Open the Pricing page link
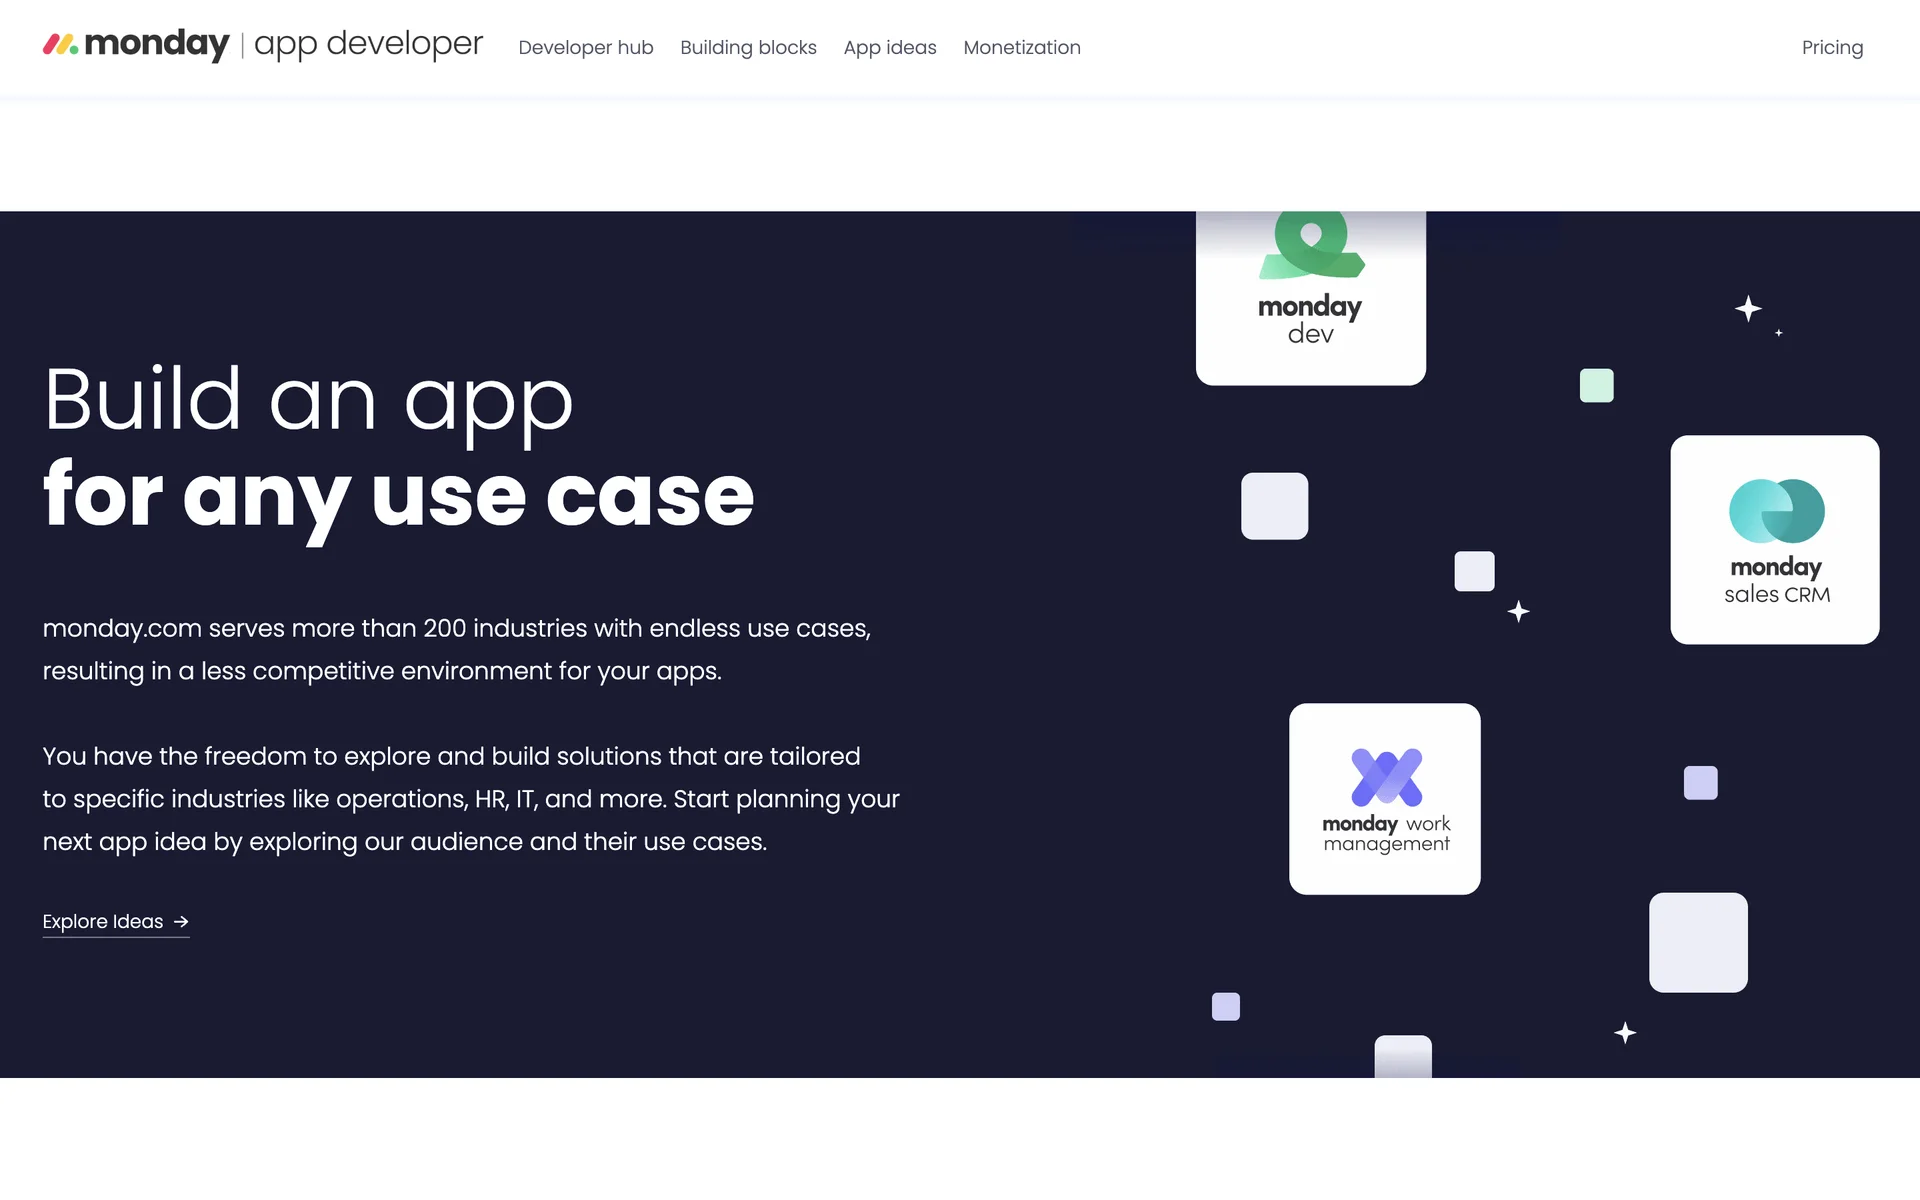This screenshot has height=1200, width=1920. 1832,47
